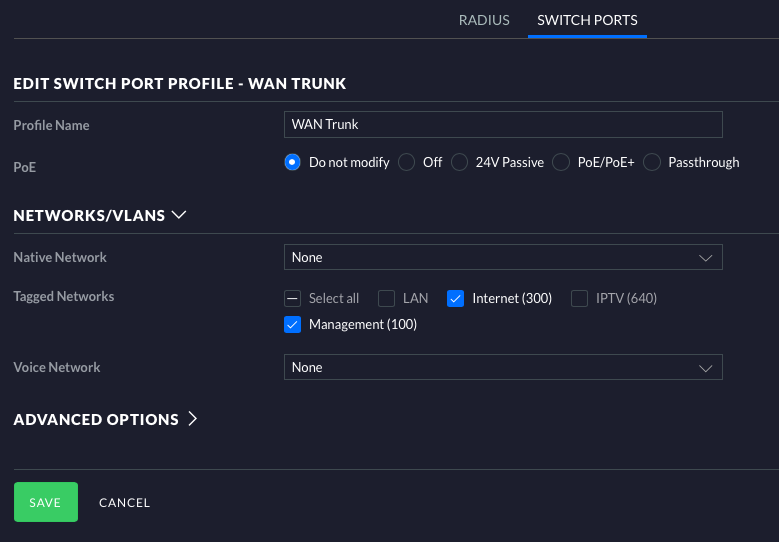Viewport: 779px width, 542px height.
Task: Enable the LAN tagged network
Action: click(x=387, y=298)
